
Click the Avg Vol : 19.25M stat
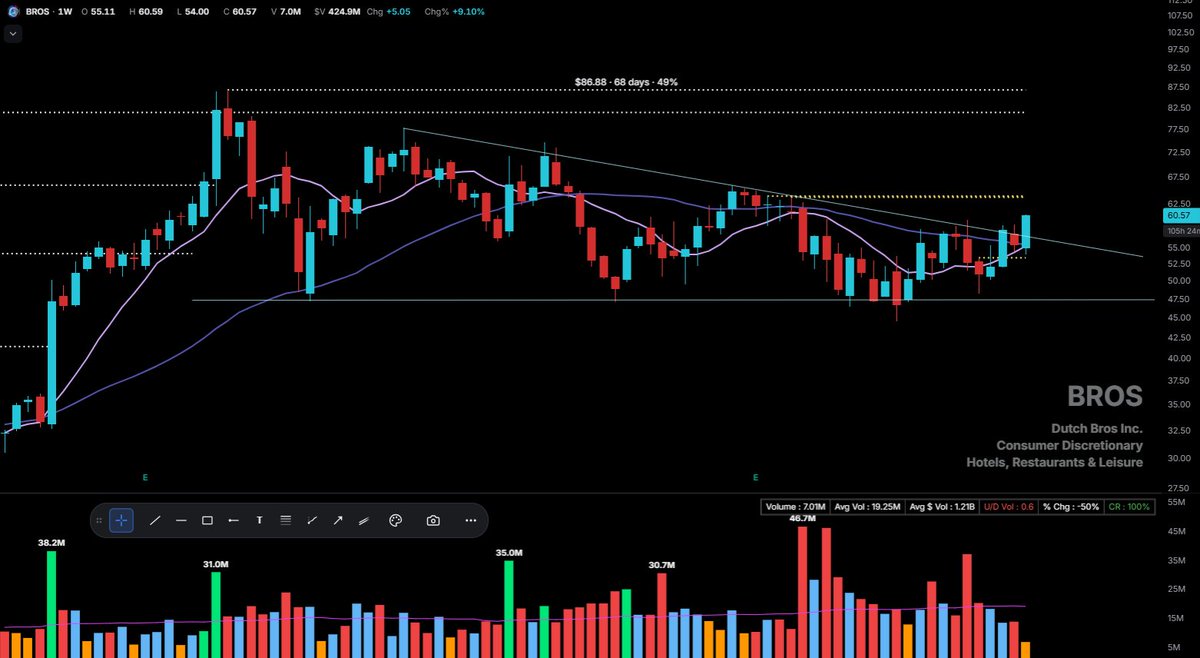click(866, 507)
